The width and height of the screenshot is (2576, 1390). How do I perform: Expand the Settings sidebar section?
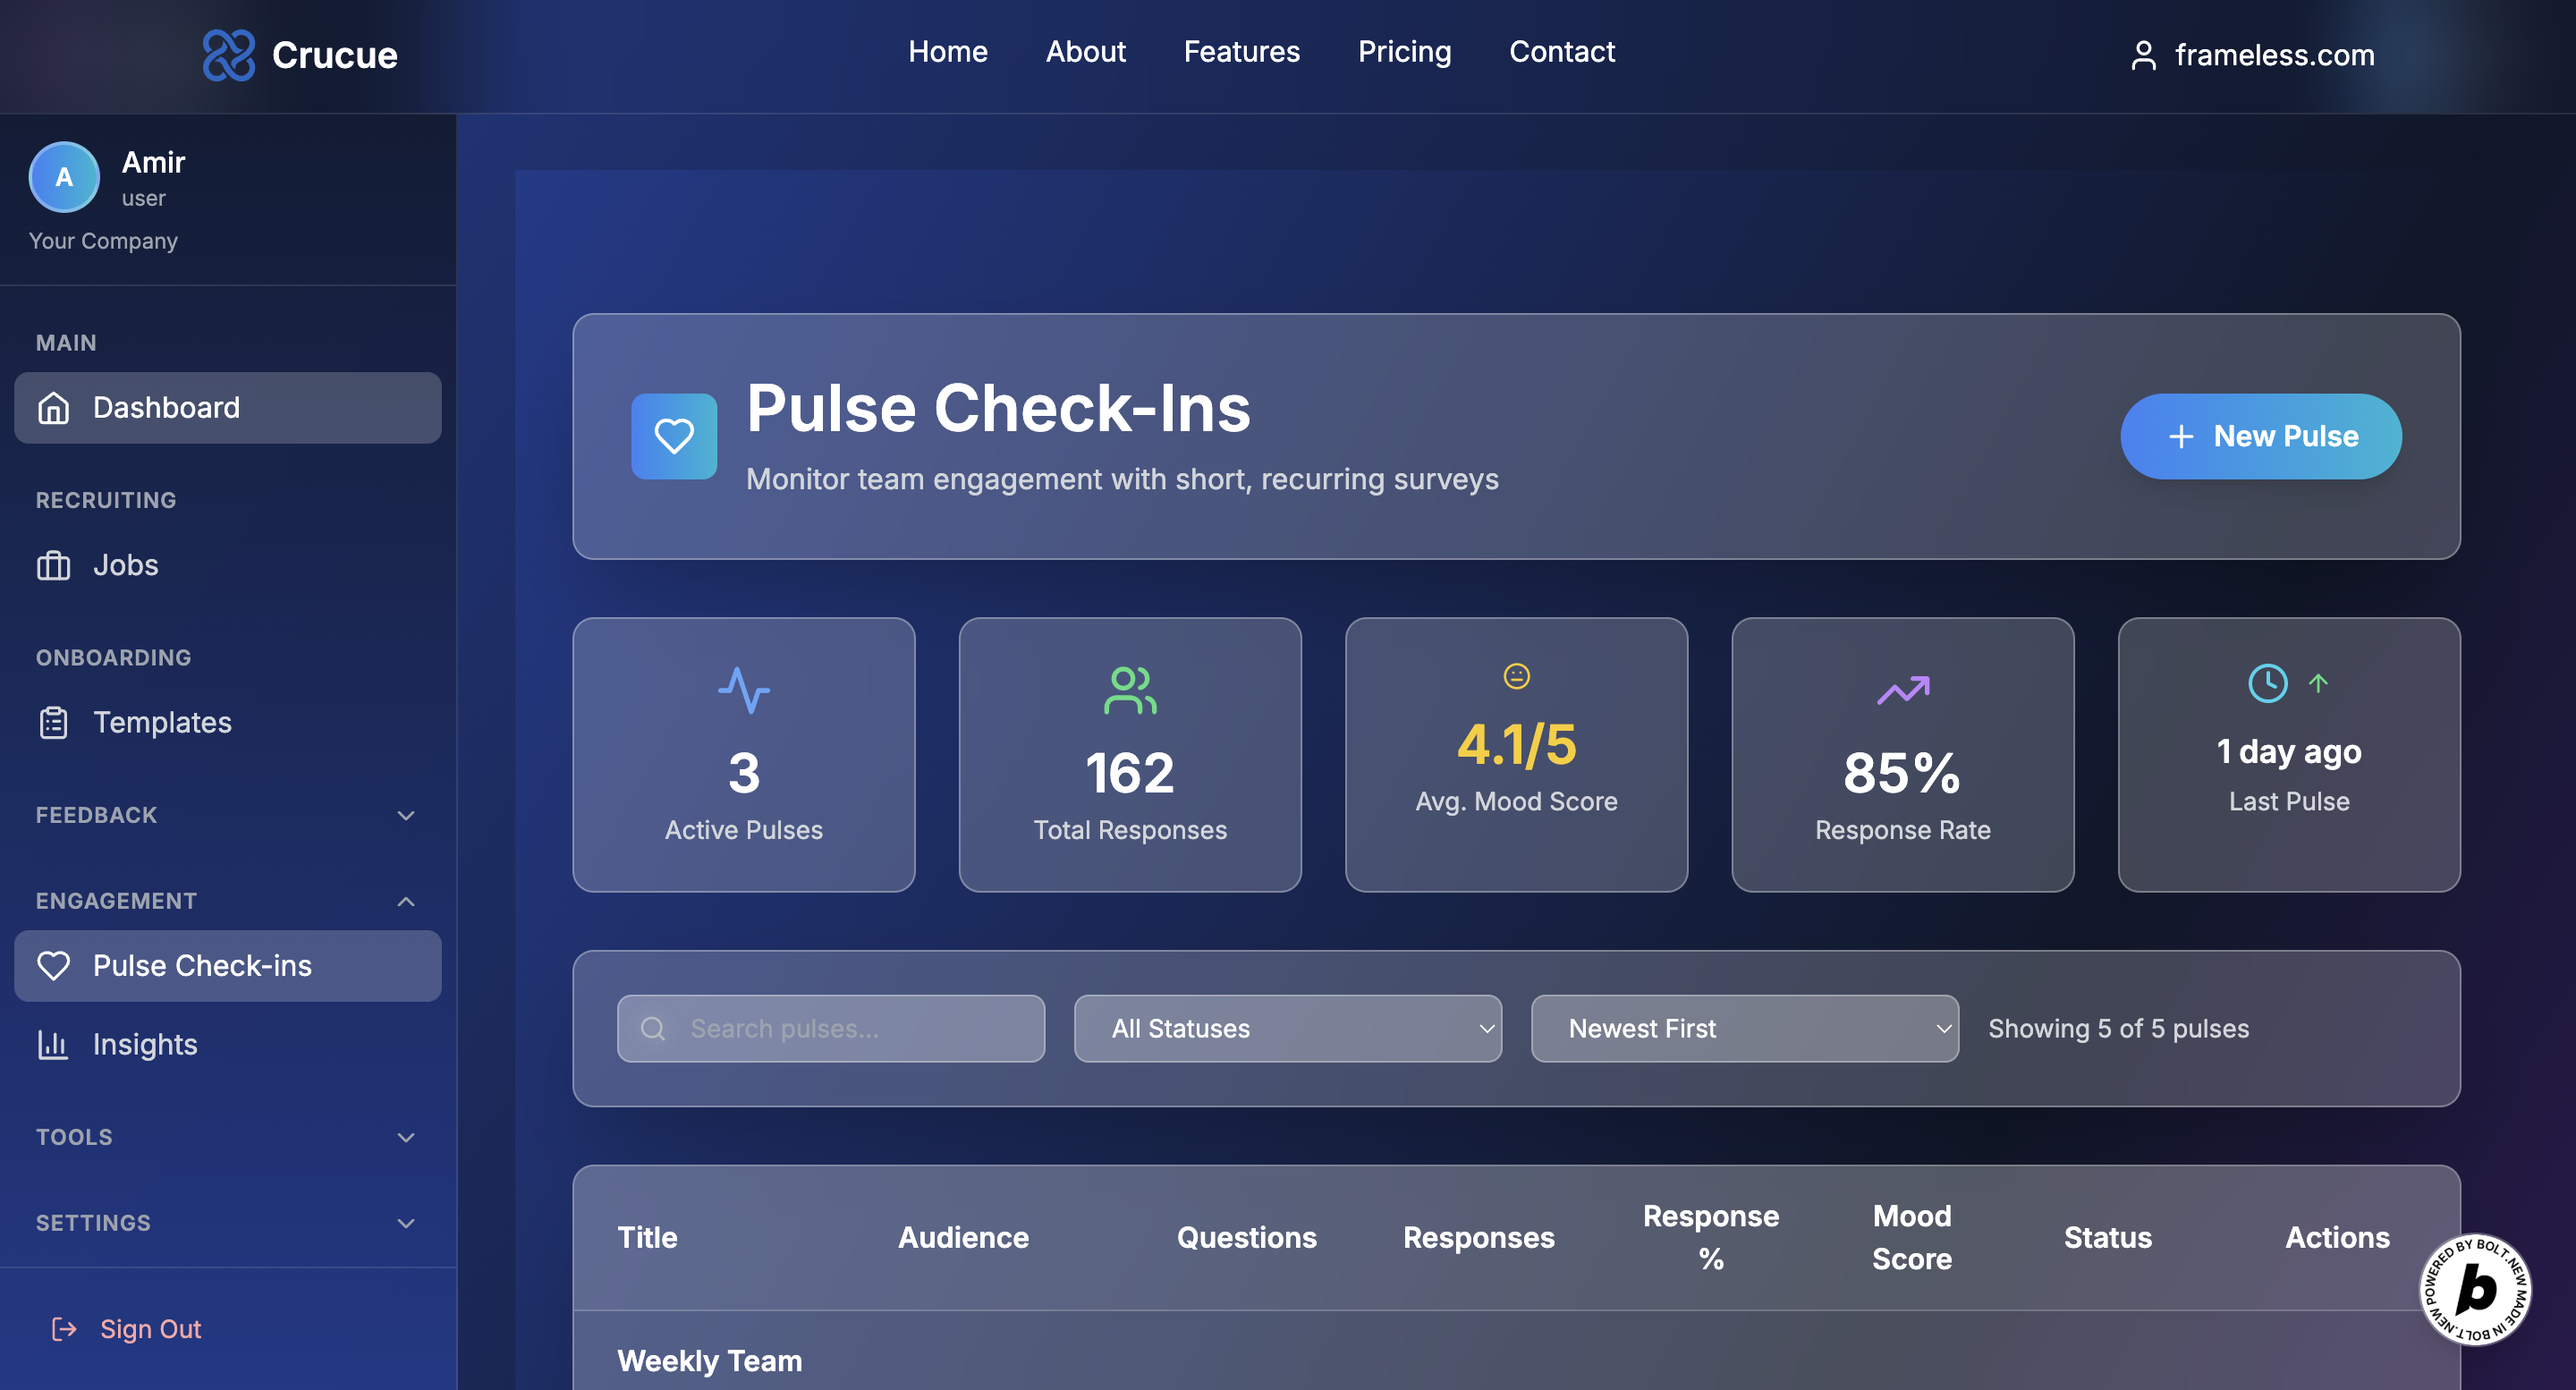coord(405,1223)
